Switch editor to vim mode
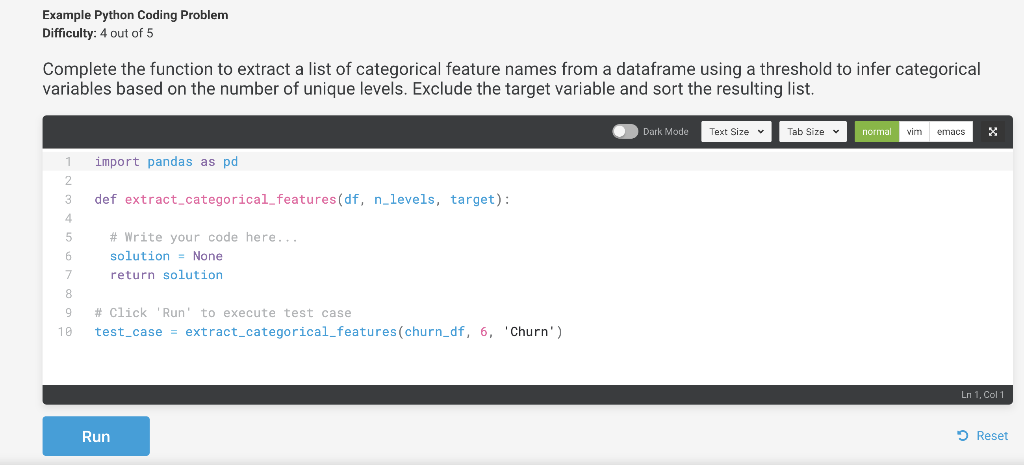Viewport: 1024px width, 468px height. [914, 132]
